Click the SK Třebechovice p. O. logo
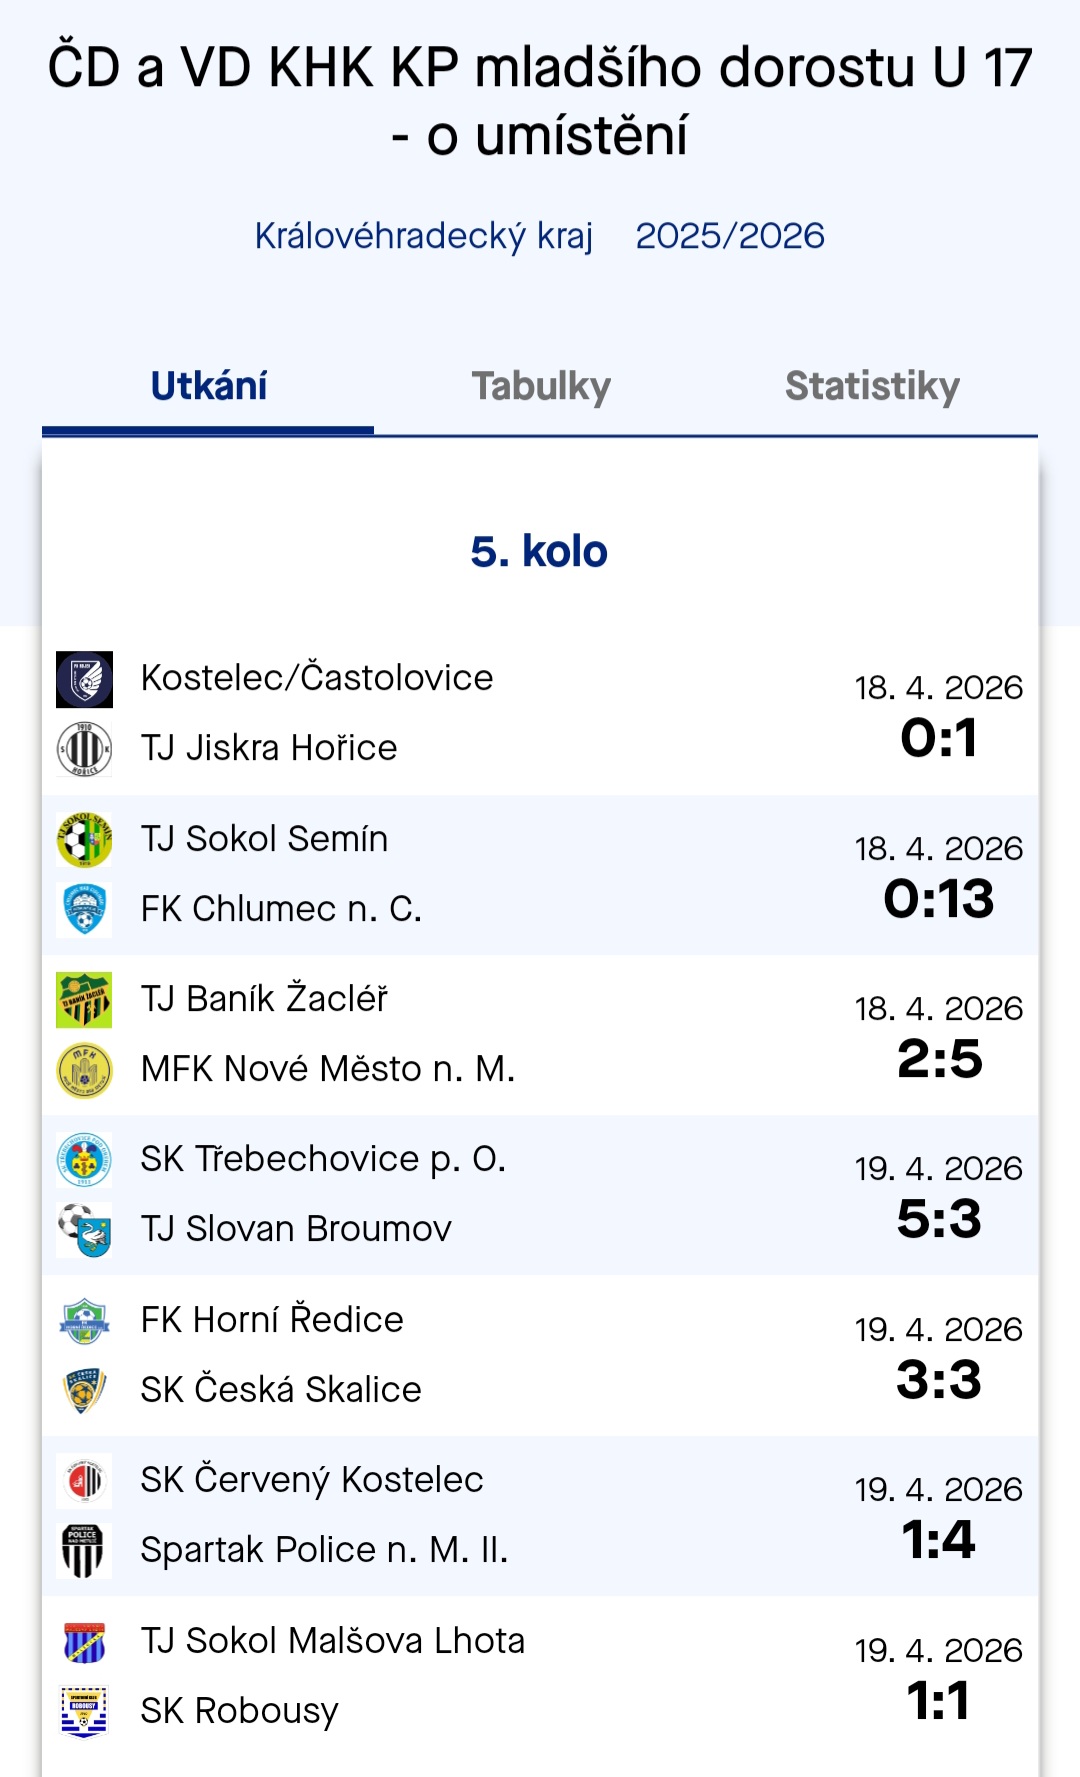The image size is (1080, 1777). (x=84, y=1160)
